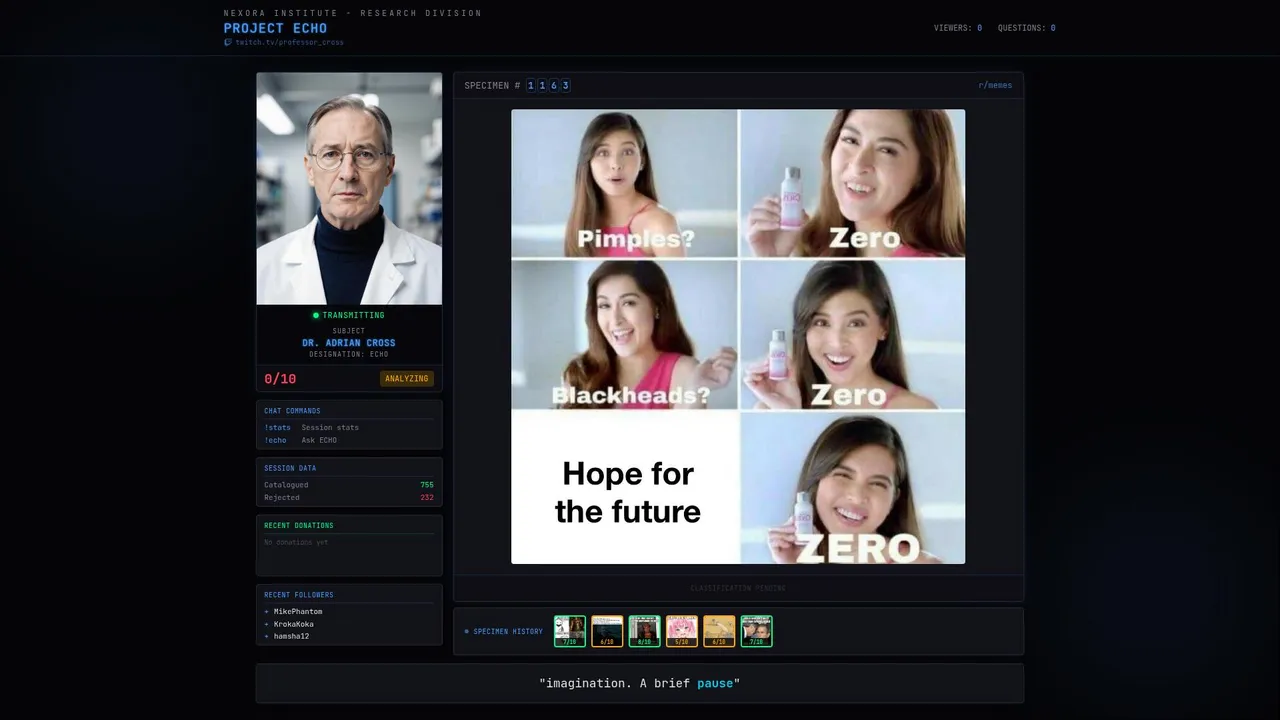Click the Catalogued count 755
Viewport: 1280px width, 720px height.
click(427, 485)
